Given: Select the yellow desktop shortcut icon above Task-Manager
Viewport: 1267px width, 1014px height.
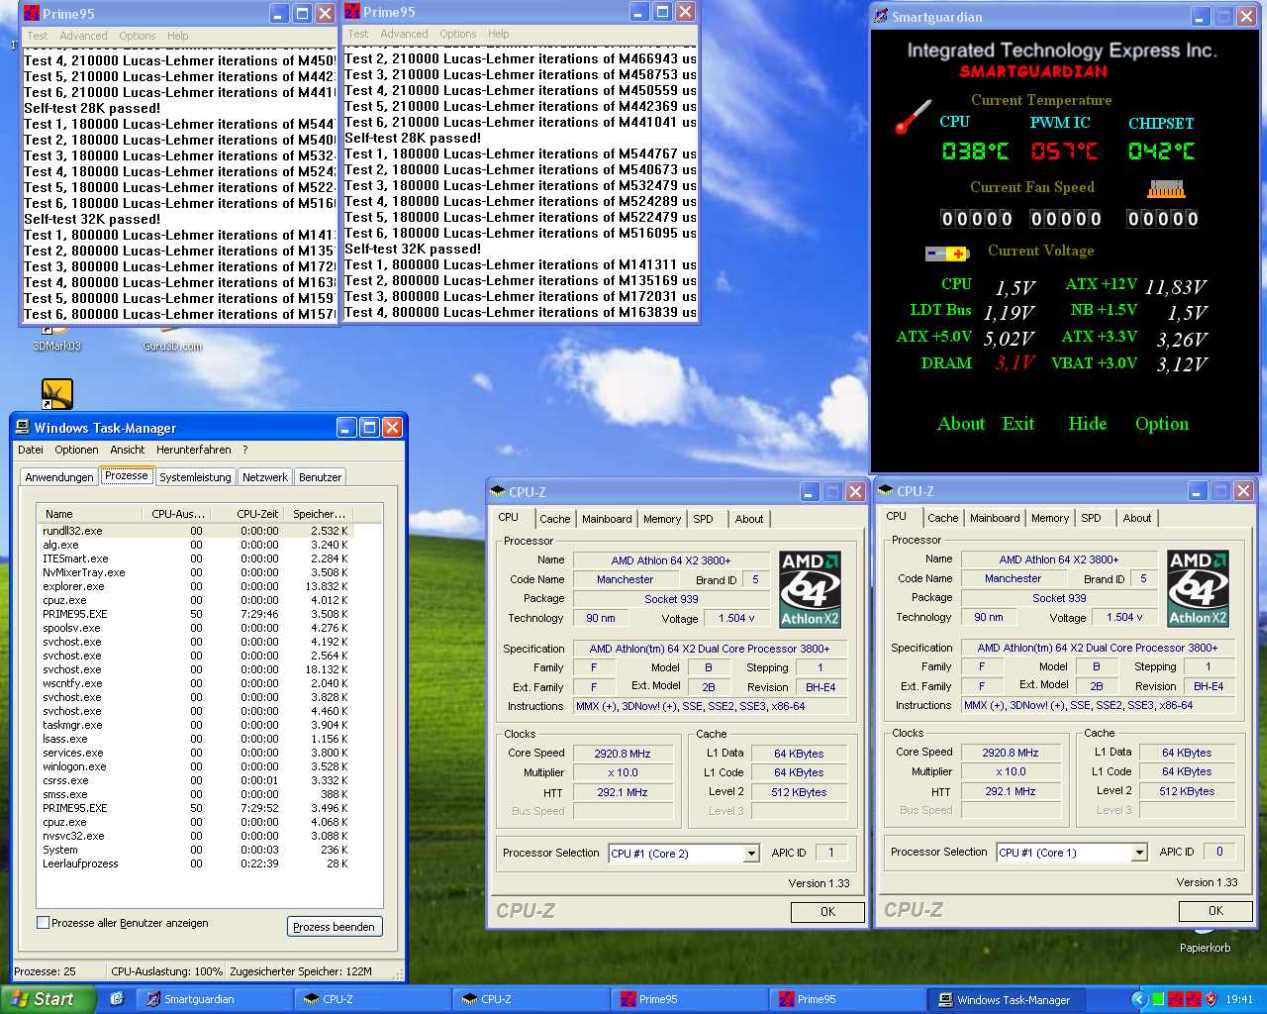Looking at the screenshot, I should 57,393.
